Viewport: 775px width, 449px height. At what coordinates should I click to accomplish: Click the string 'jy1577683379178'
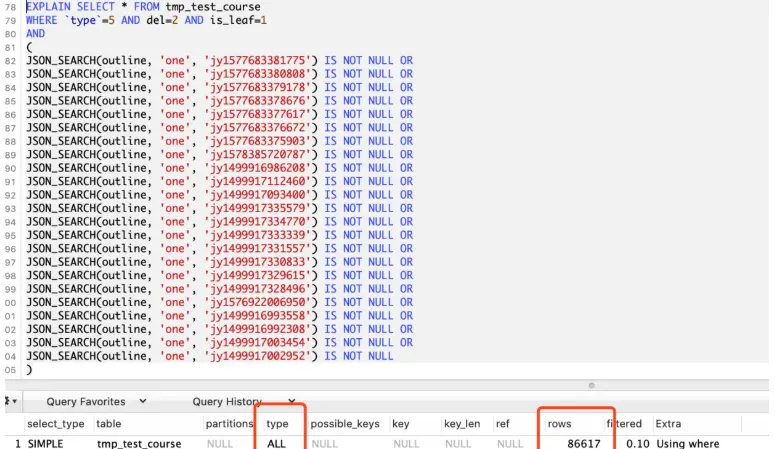pos(258,87)
